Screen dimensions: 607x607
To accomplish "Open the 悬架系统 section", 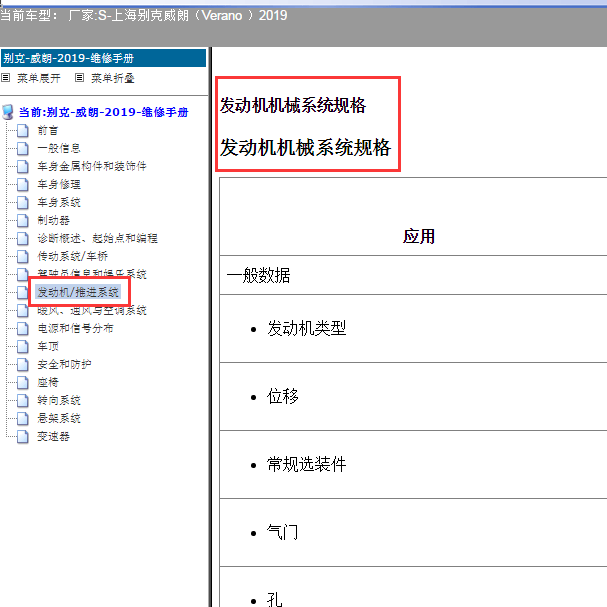I will tap(59, 418).
